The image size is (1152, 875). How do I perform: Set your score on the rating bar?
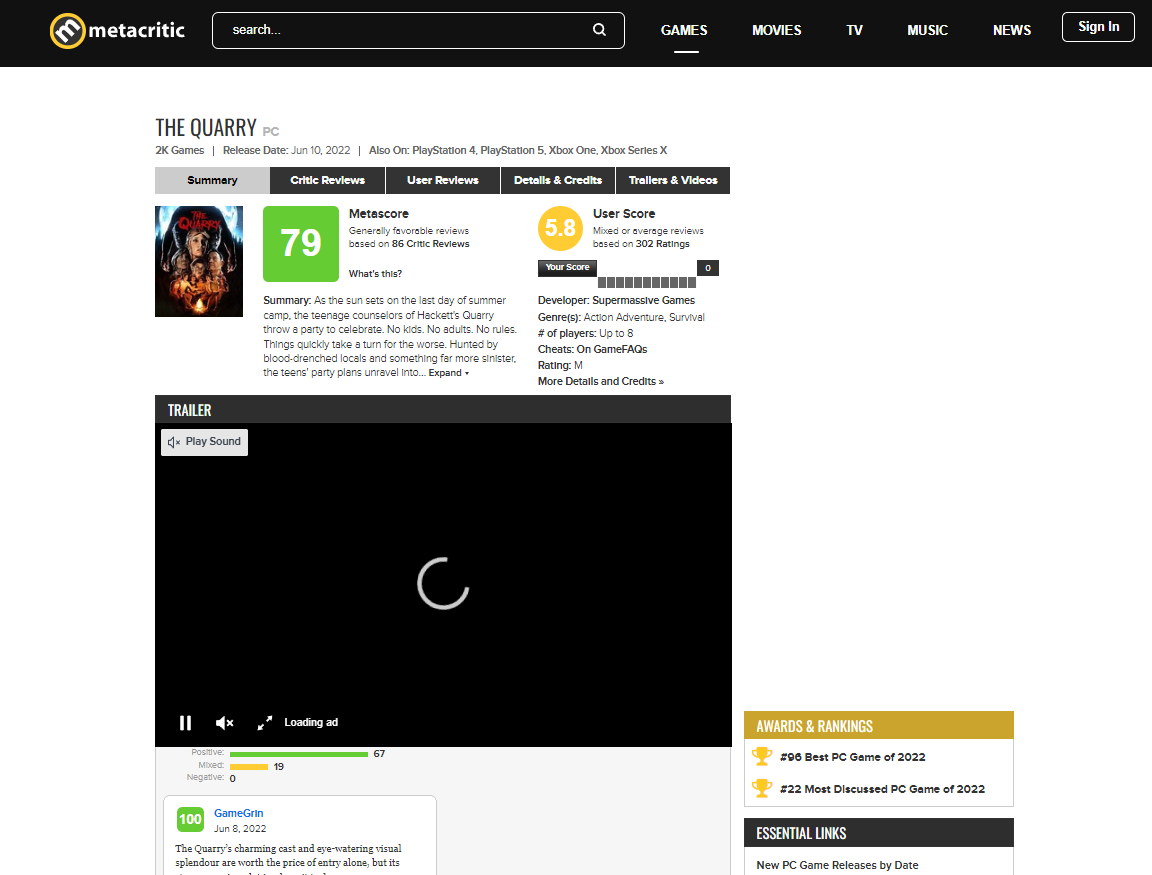pyautogui.click(x=647, y=282)
